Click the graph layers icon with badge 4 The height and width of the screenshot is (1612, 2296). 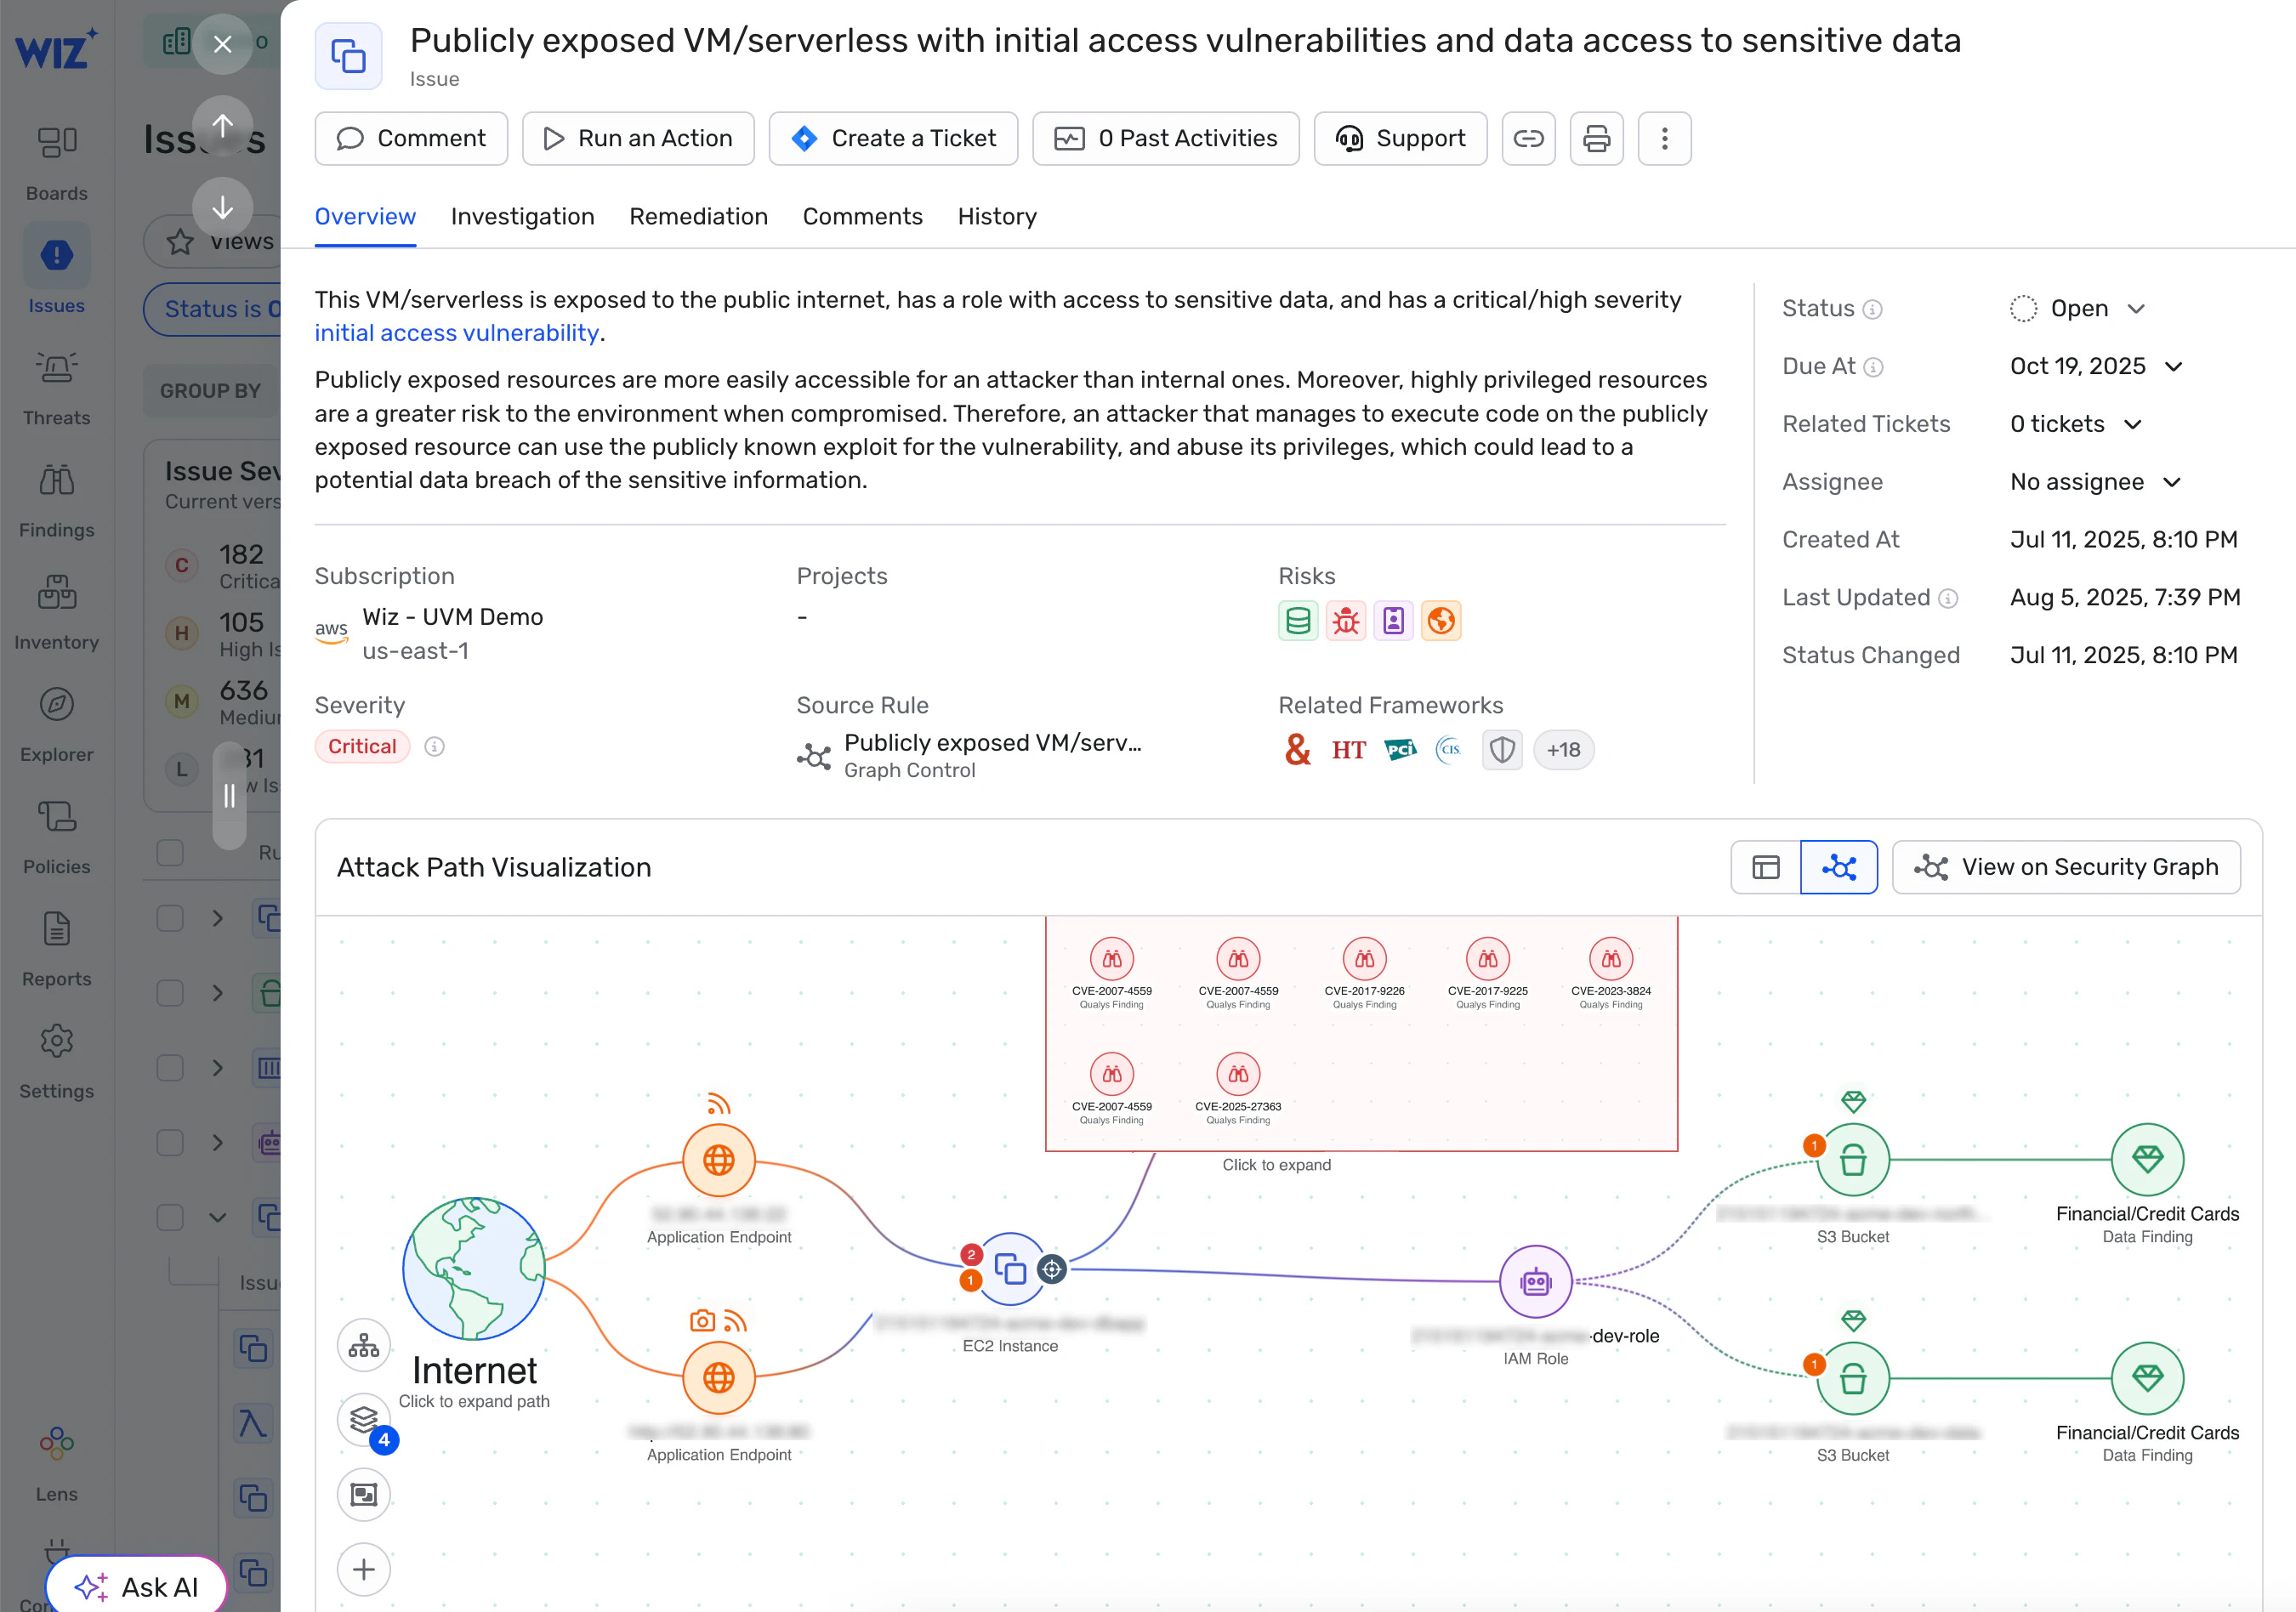(x=364, y=1419)
